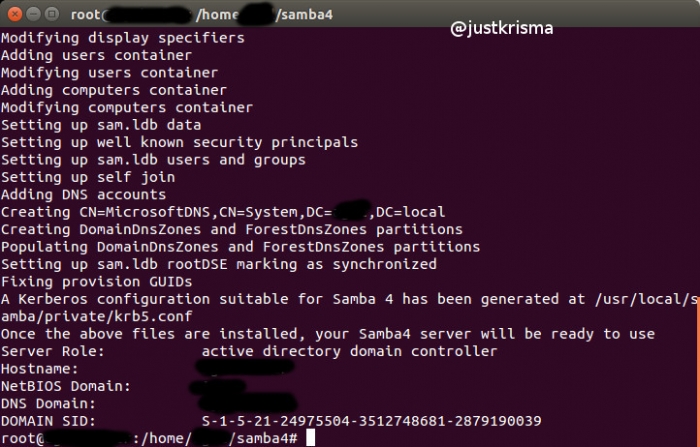Click the "Hostname:" label
Screen dimensions: 700x447
40,368
